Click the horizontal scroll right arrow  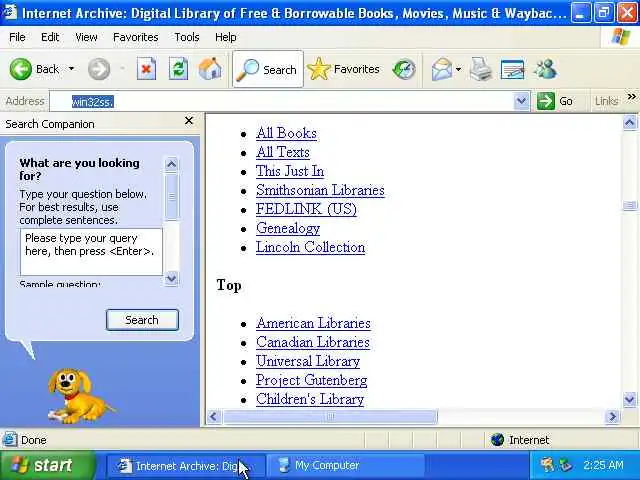pyautogui.click(x=612, y=417)
